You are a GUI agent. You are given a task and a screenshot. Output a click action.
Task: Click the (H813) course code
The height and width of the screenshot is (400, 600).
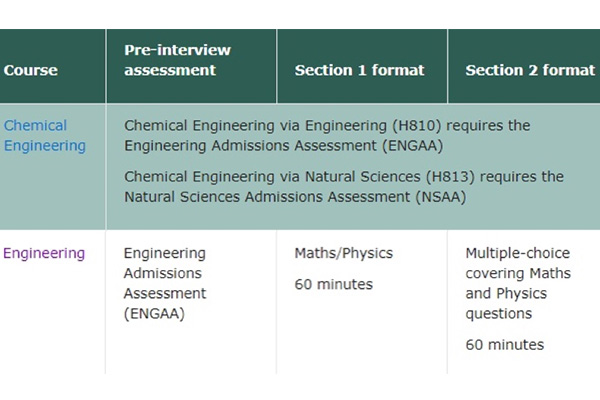point(450,176)
